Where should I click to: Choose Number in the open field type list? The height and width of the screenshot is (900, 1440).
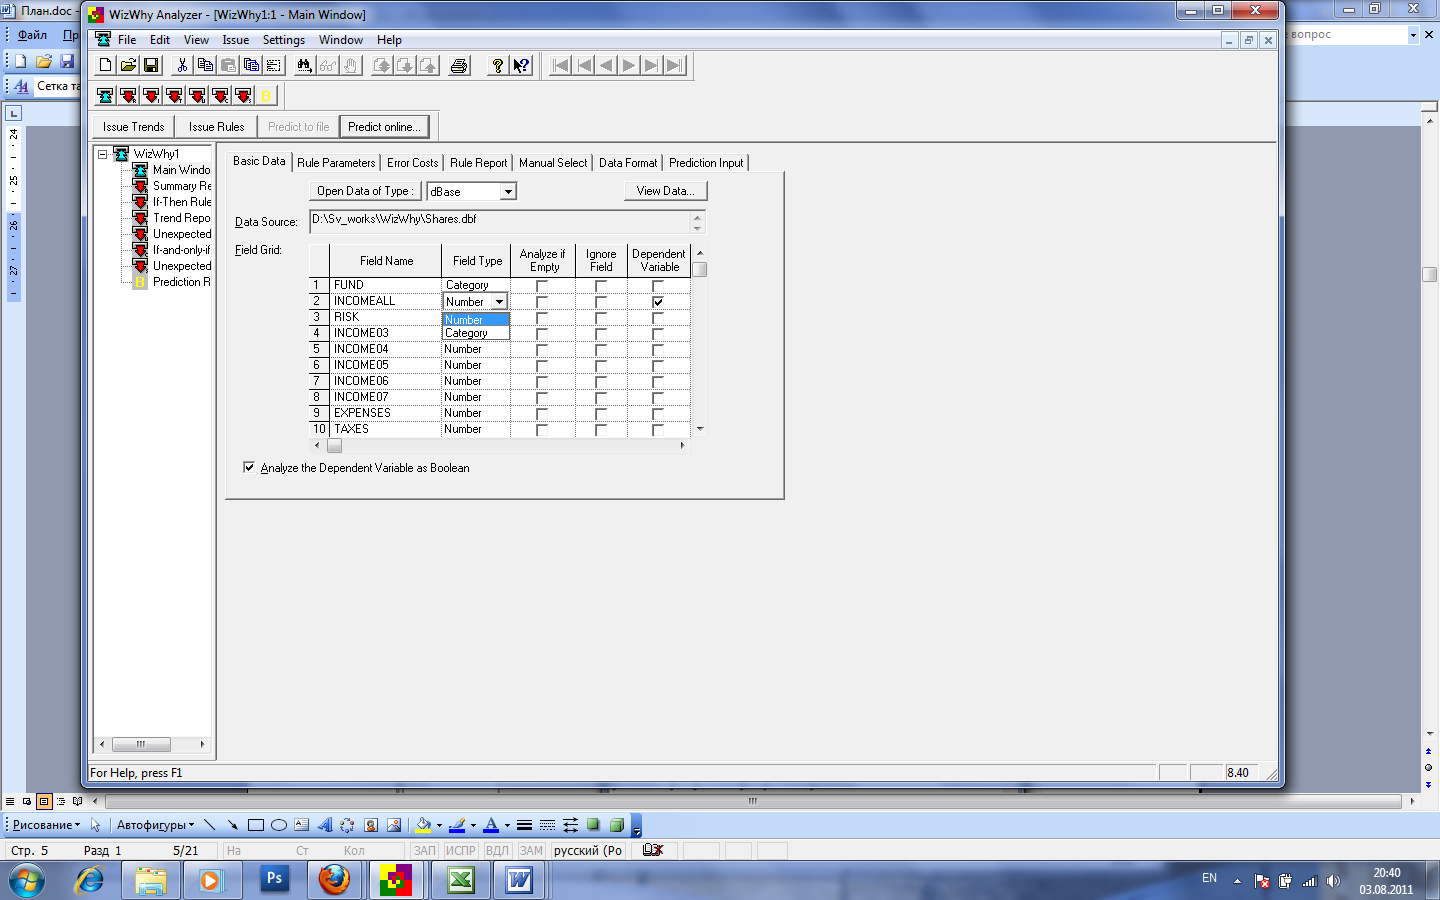coord(476,320)
